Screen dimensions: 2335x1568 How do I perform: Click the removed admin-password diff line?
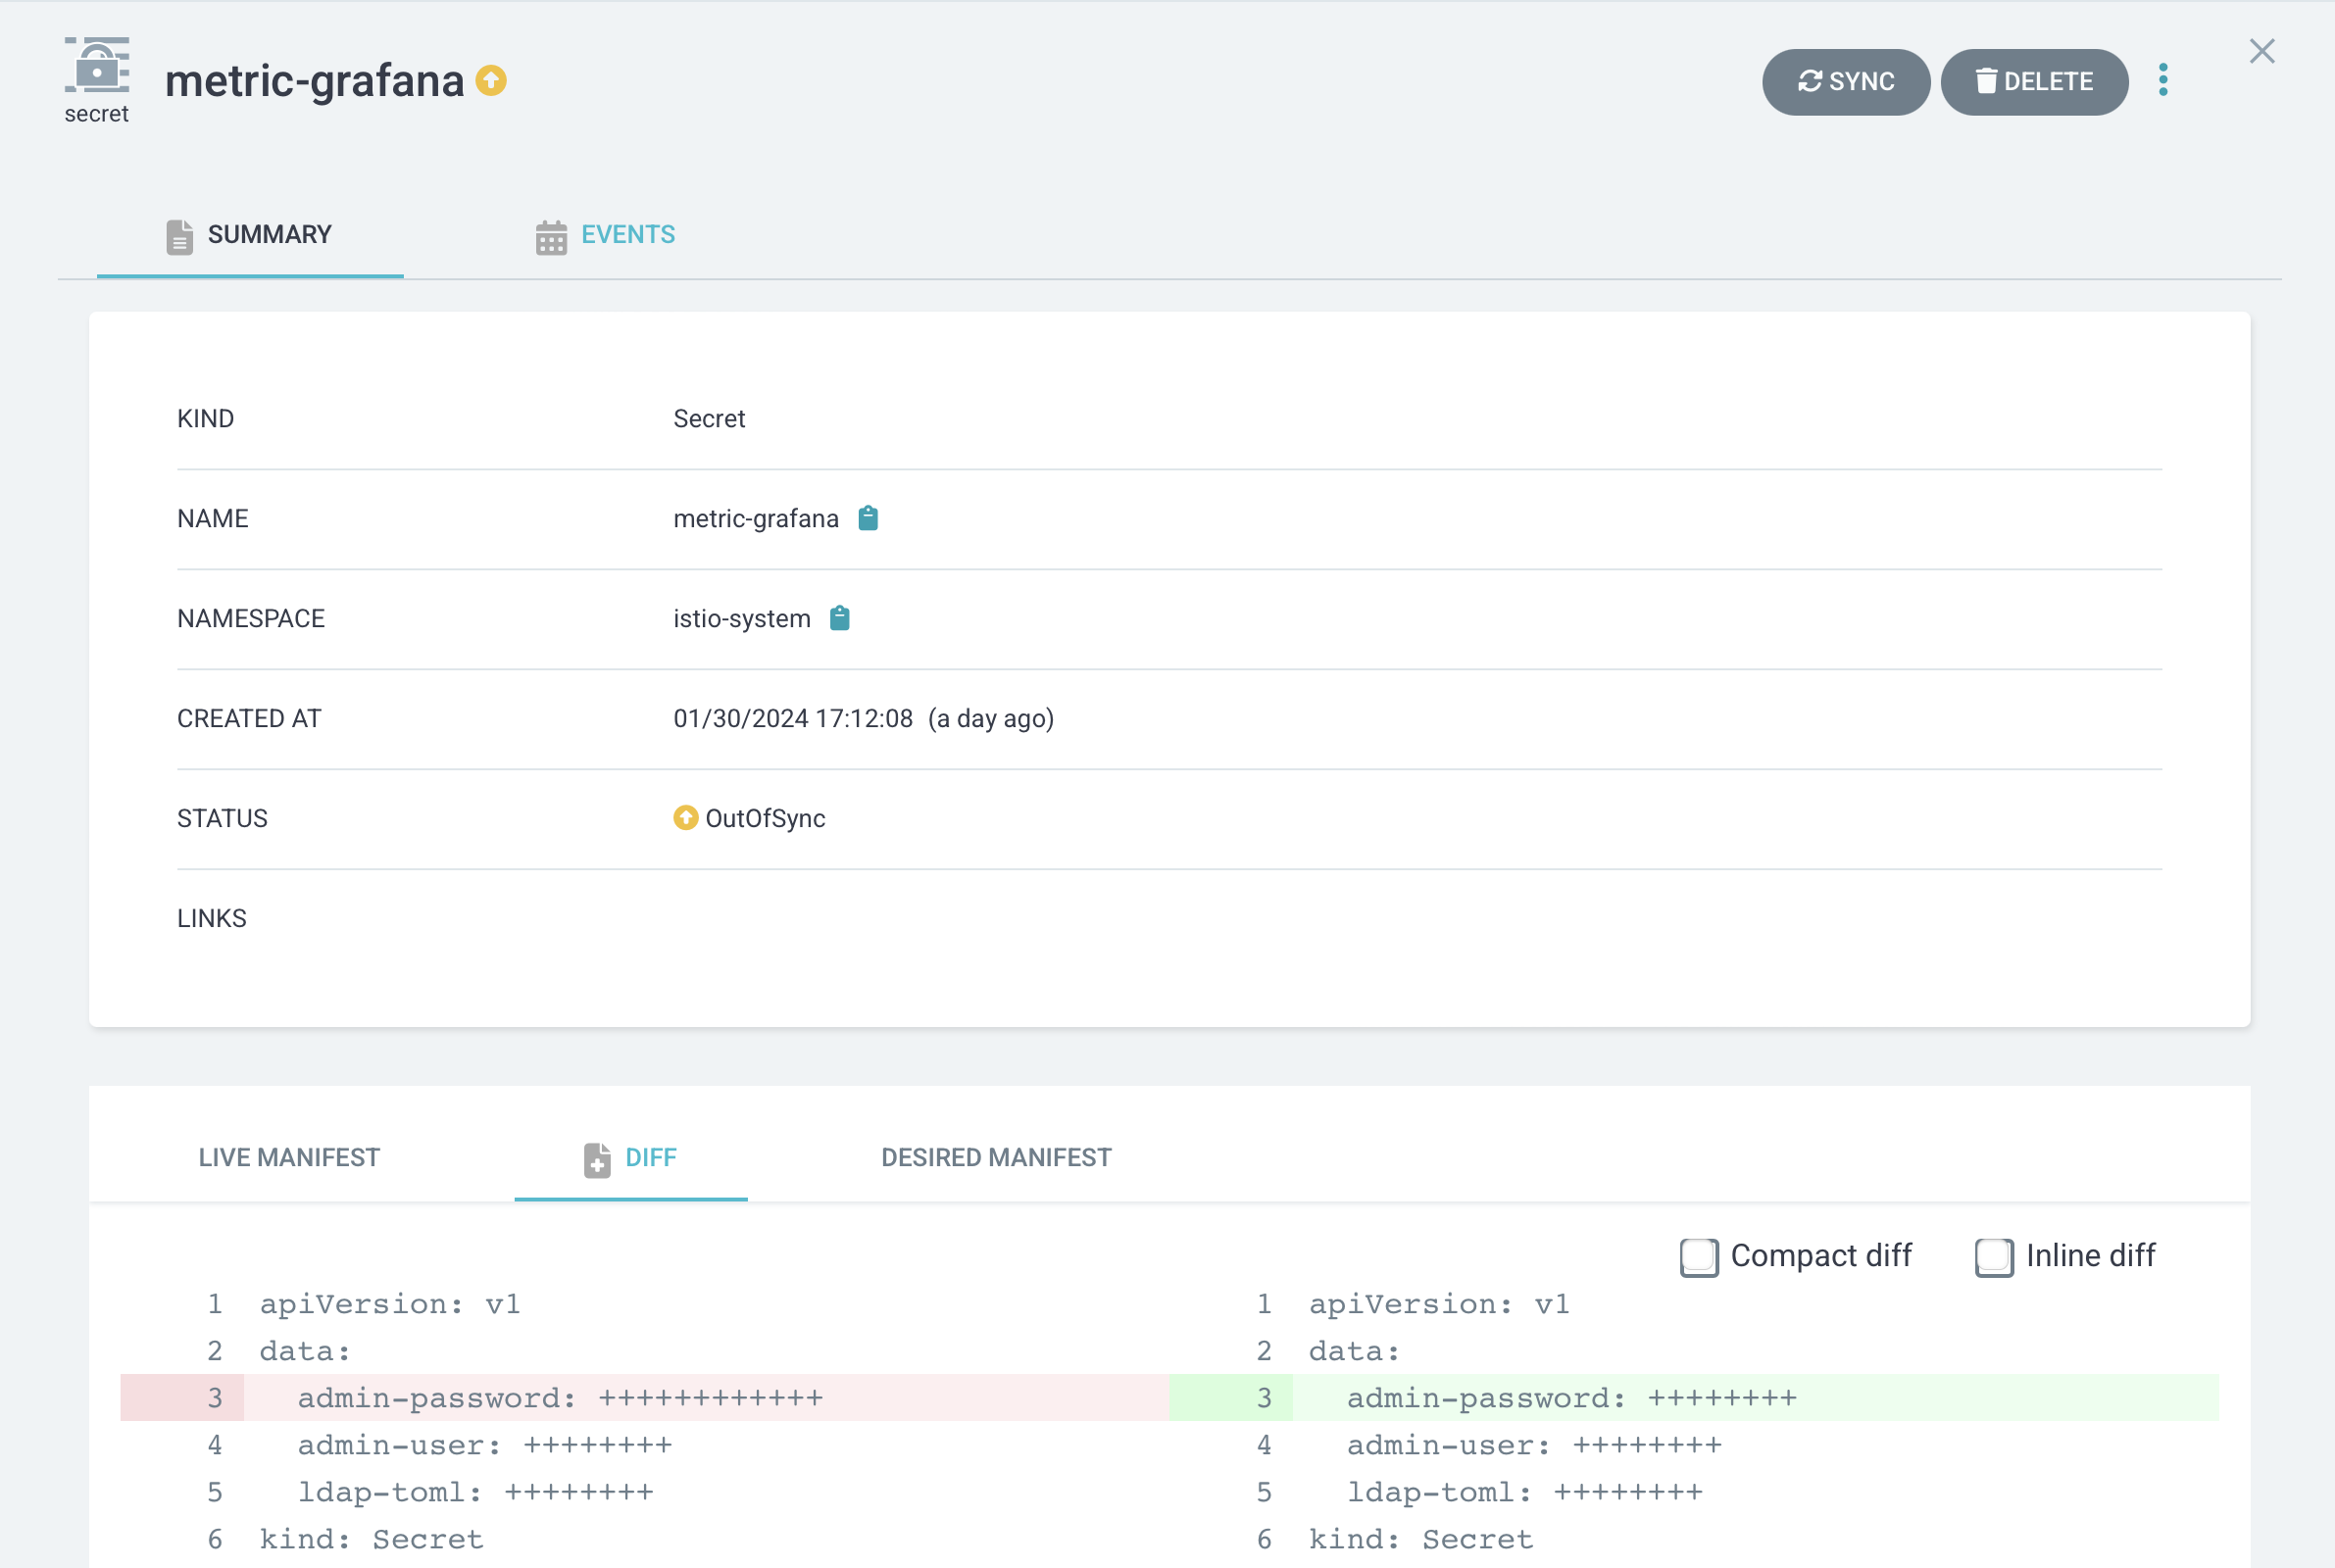click(560, 1397)
